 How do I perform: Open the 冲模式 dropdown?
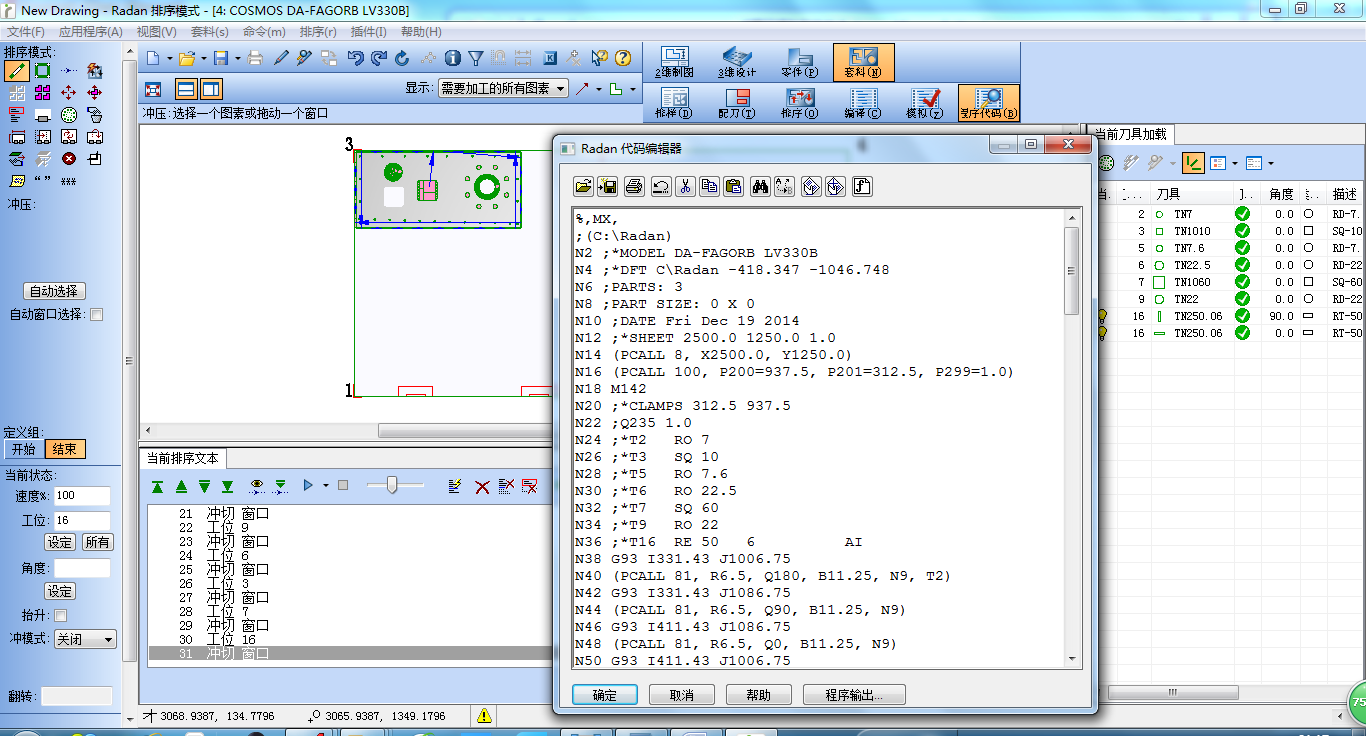(x=85, y=639)
